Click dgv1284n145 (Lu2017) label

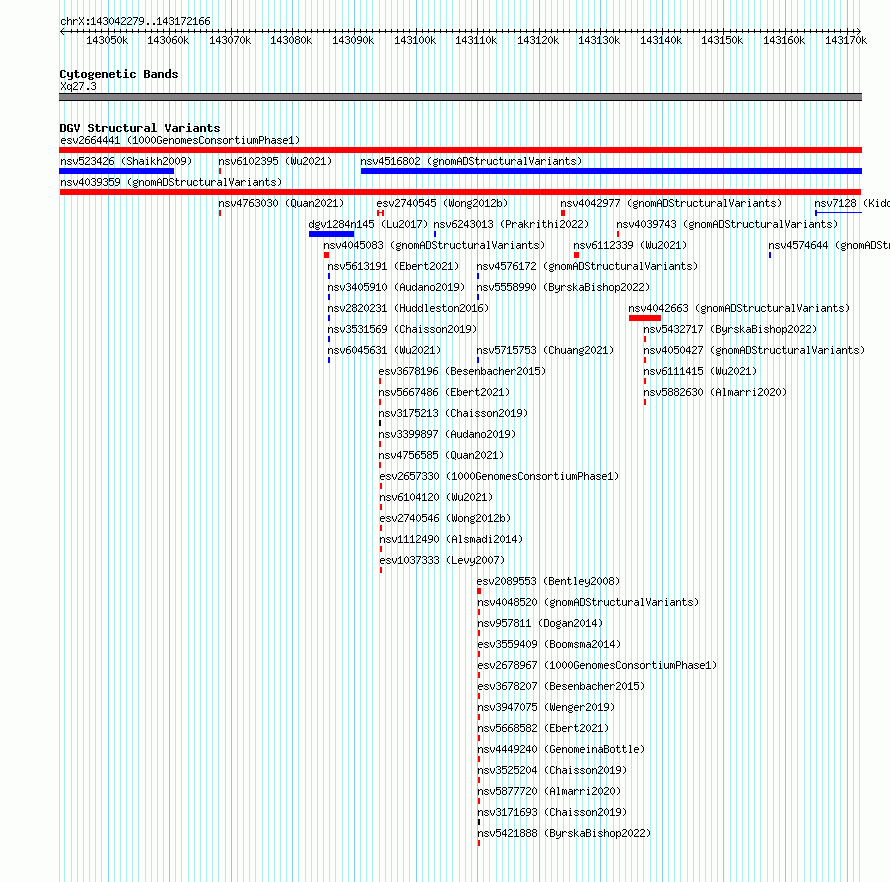368,224
